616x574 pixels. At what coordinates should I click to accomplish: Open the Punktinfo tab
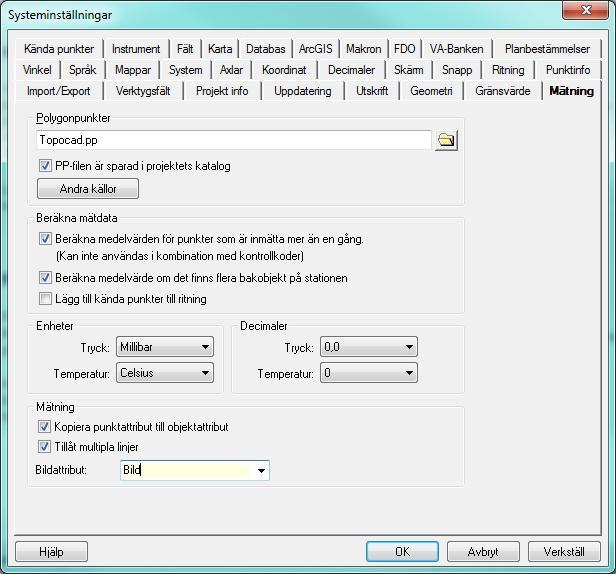point(568,70)
